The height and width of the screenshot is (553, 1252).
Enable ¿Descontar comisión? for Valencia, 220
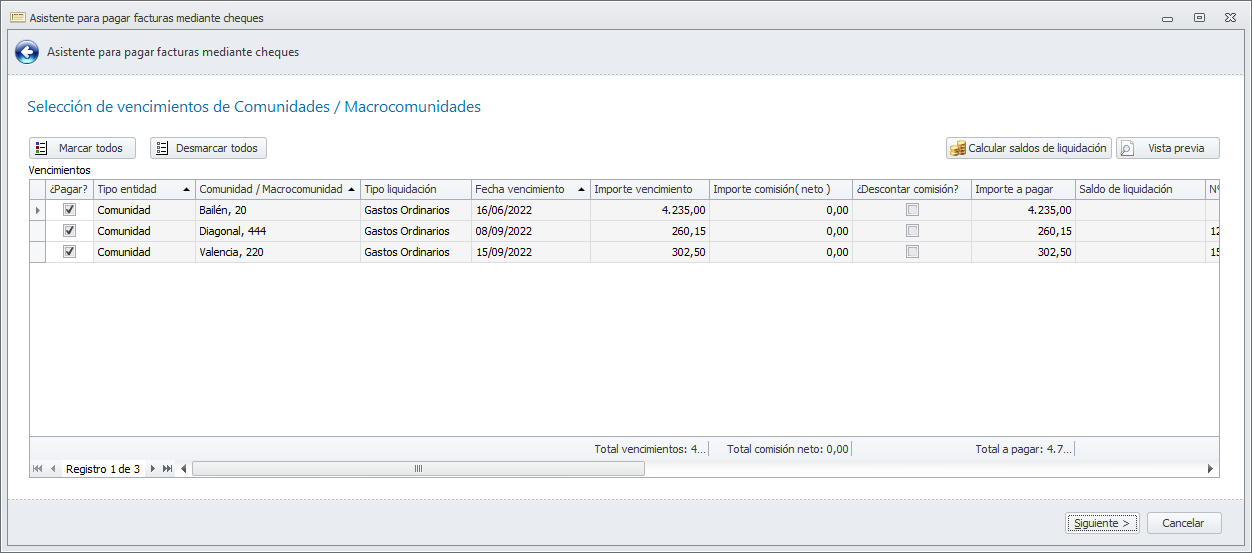coord(912,252)
